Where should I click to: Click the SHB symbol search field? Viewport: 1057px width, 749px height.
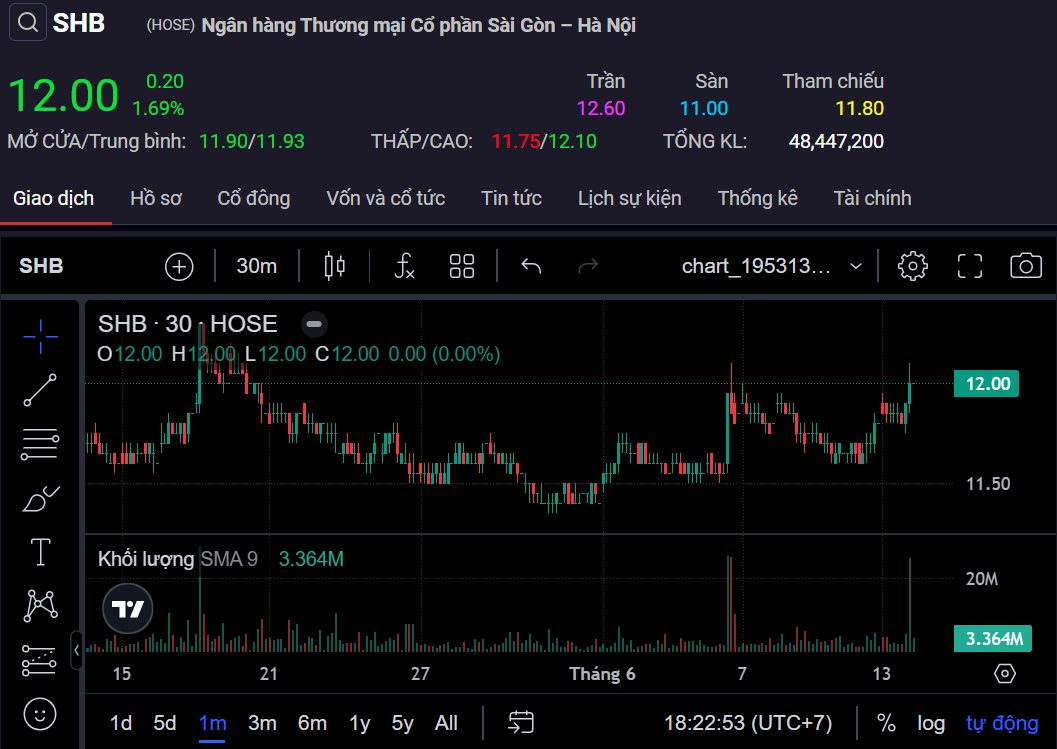tap(41, 266)
